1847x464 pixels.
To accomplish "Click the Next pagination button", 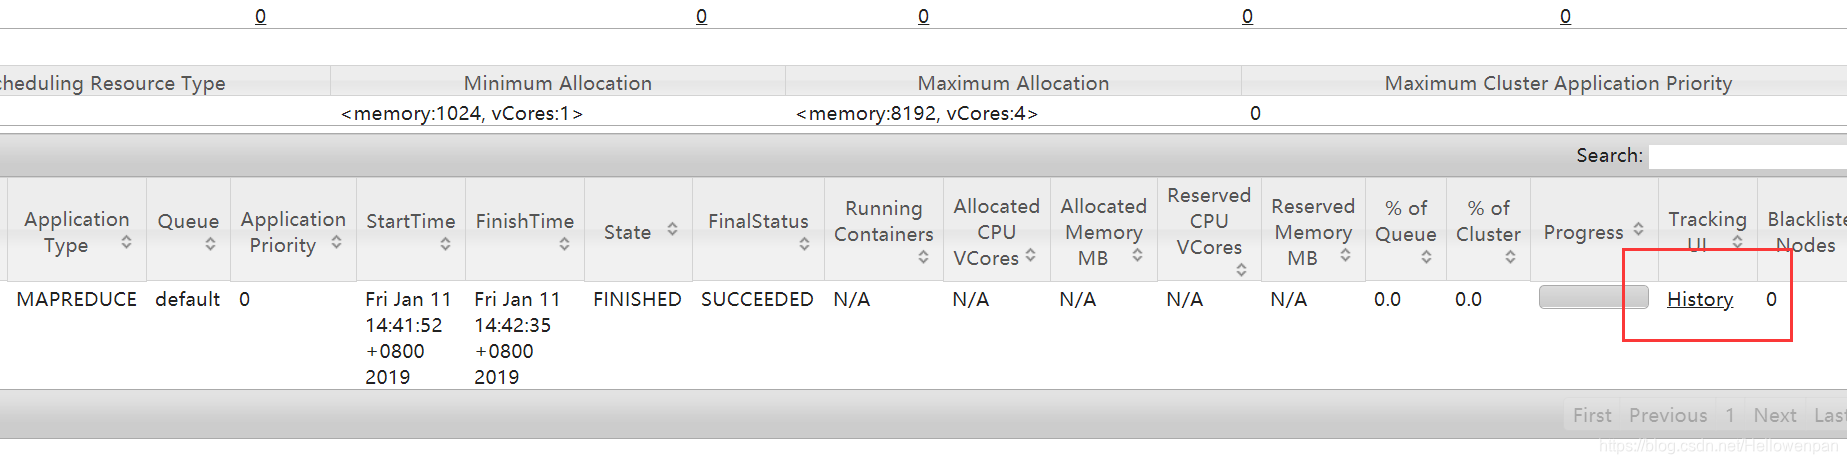I will point(1774,415).
